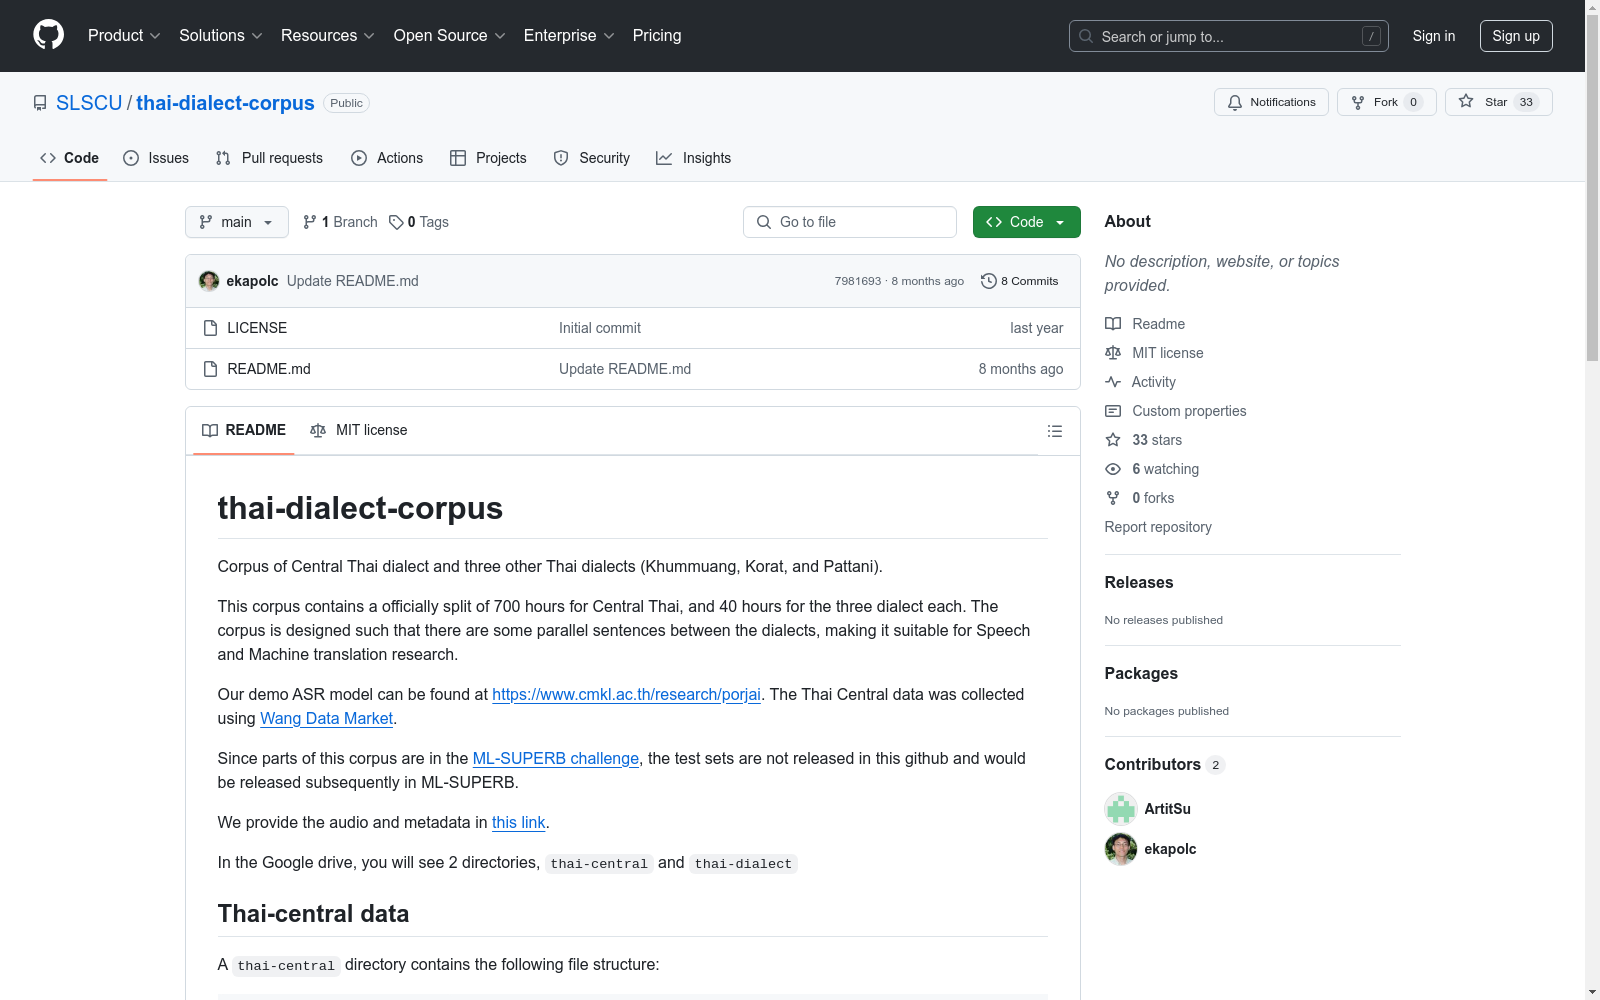
Task: Open the Contributors section heading
Action: point(1164,764)
